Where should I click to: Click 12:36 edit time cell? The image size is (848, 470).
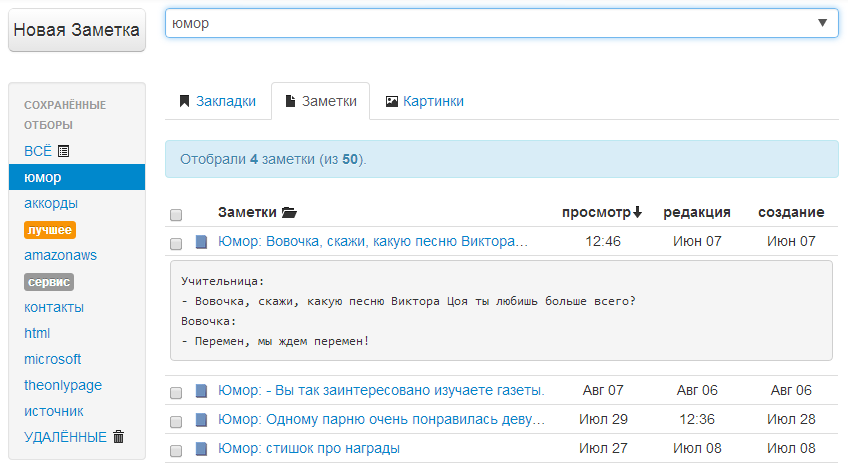coord(697,419)
